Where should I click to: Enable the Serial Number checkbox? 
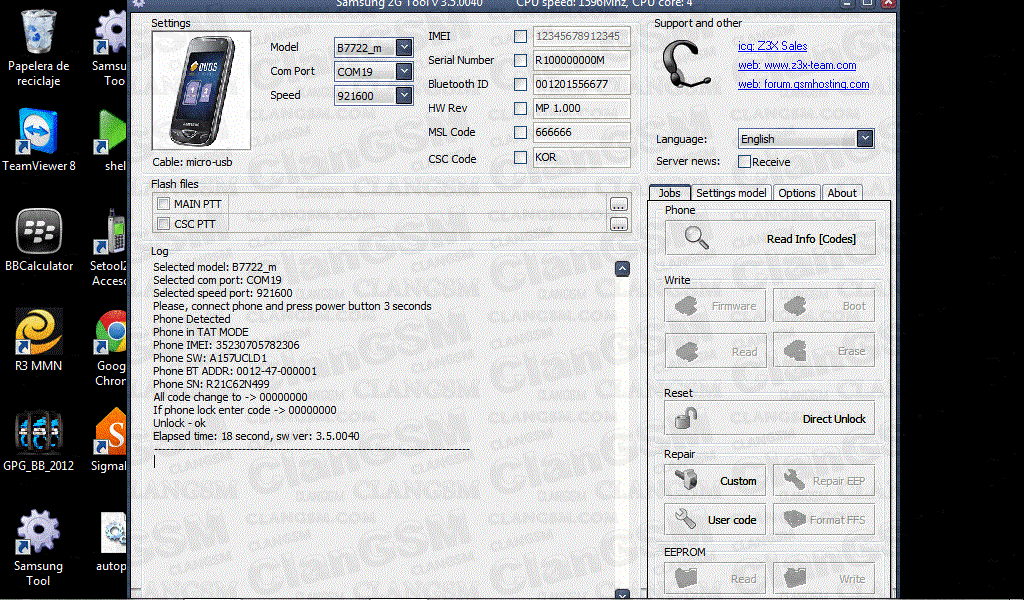pos(520,61)
